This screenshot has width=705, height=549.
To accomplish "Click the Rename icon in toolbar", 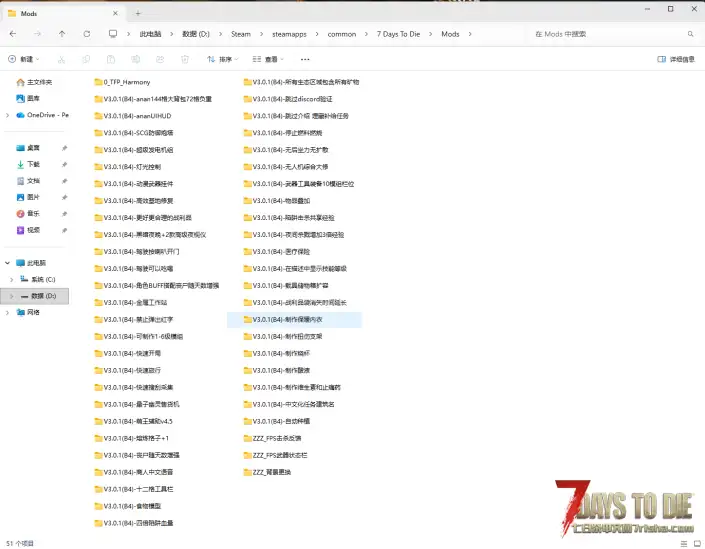I will click(135, 59).
